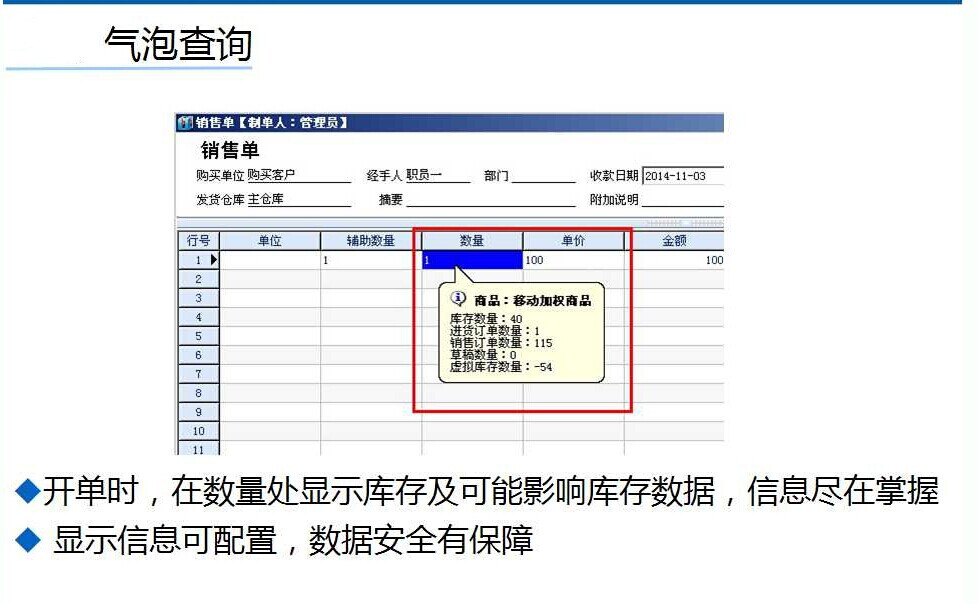Click the 辅助数量 cell in row 1
Image resolution: width=978 pixels, height=604 pixels.
[370, 260]
